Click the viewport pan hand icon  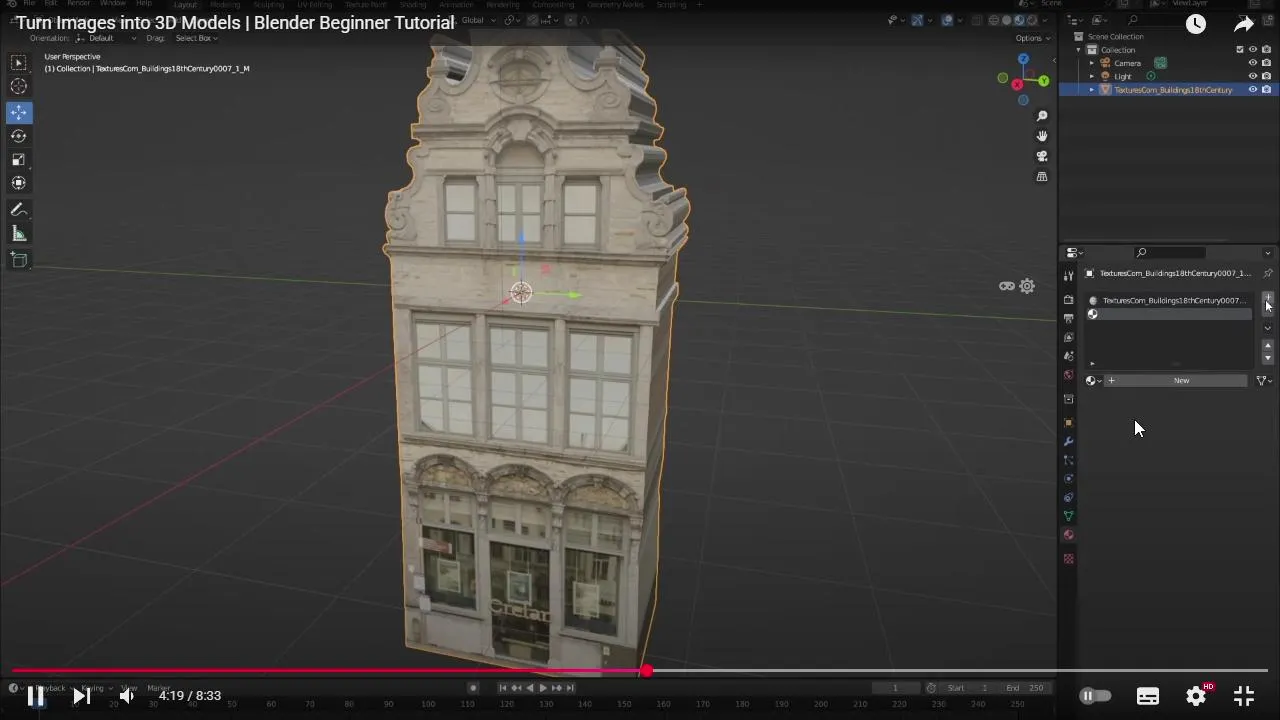pyautogui.click(x=1042, y=136)
